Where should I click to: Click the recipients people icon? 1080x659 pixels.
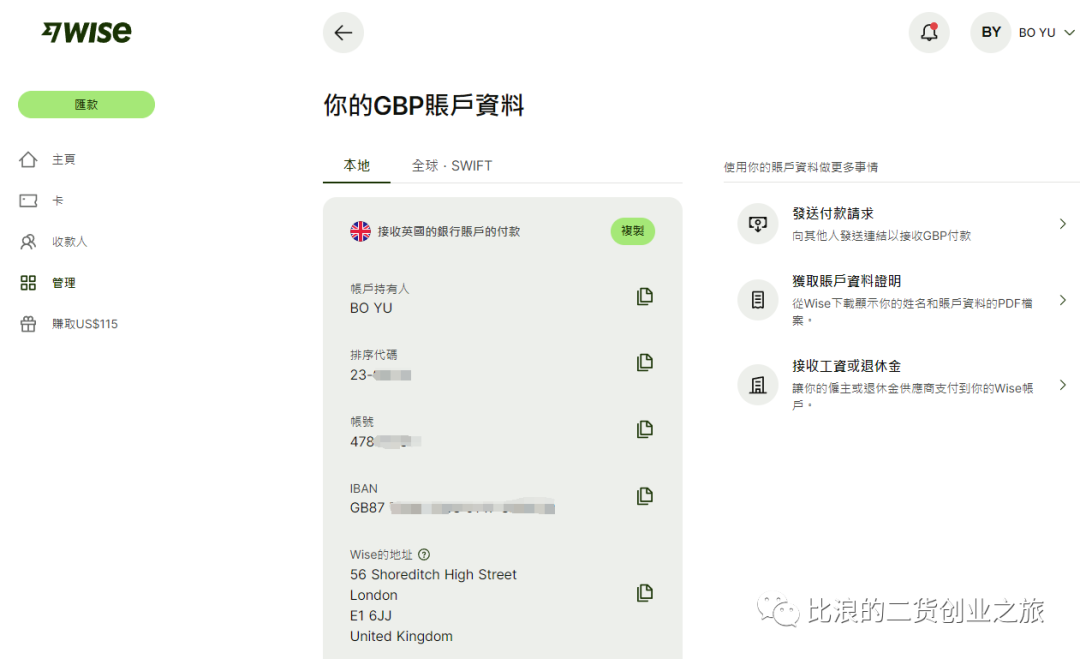tap(28, 242)
